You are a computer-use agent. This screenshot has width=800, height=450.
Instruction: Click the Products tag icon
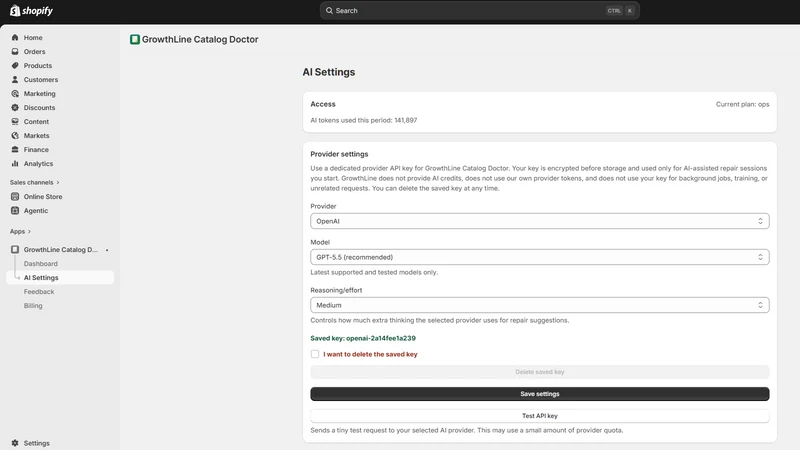[15, 65]
